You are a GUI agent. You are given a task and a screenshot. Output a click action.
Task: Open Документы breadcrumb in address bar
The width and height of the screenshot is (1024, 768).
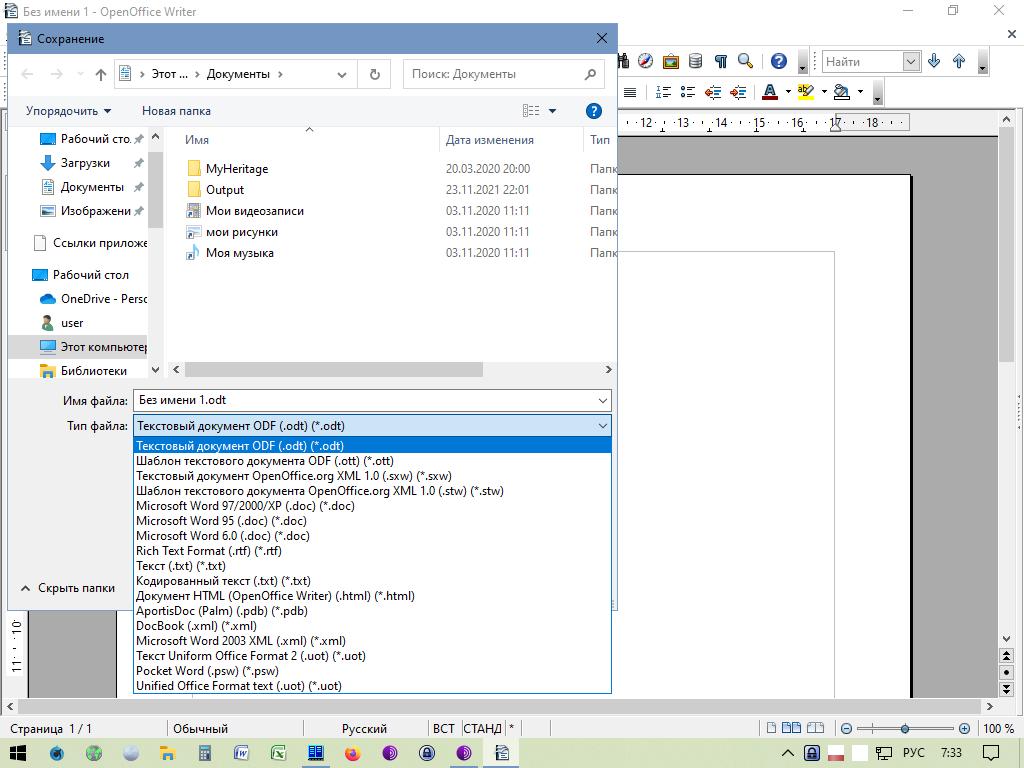pos(238,74)
